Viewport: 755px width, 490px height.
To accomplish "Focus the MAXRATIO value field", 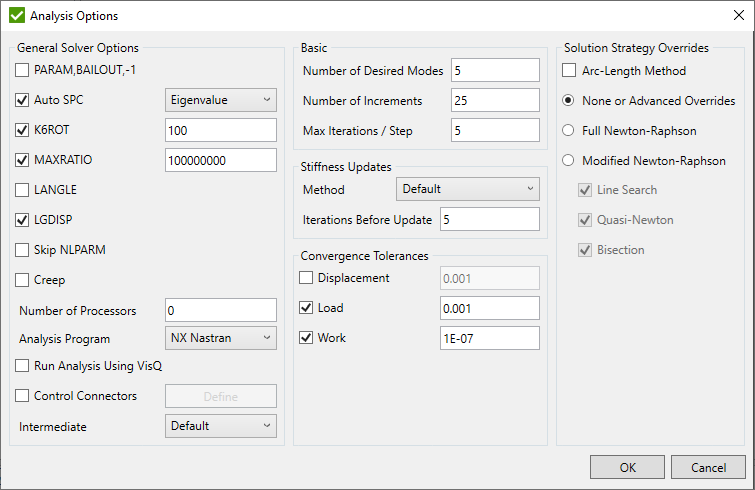I will 220,160.
